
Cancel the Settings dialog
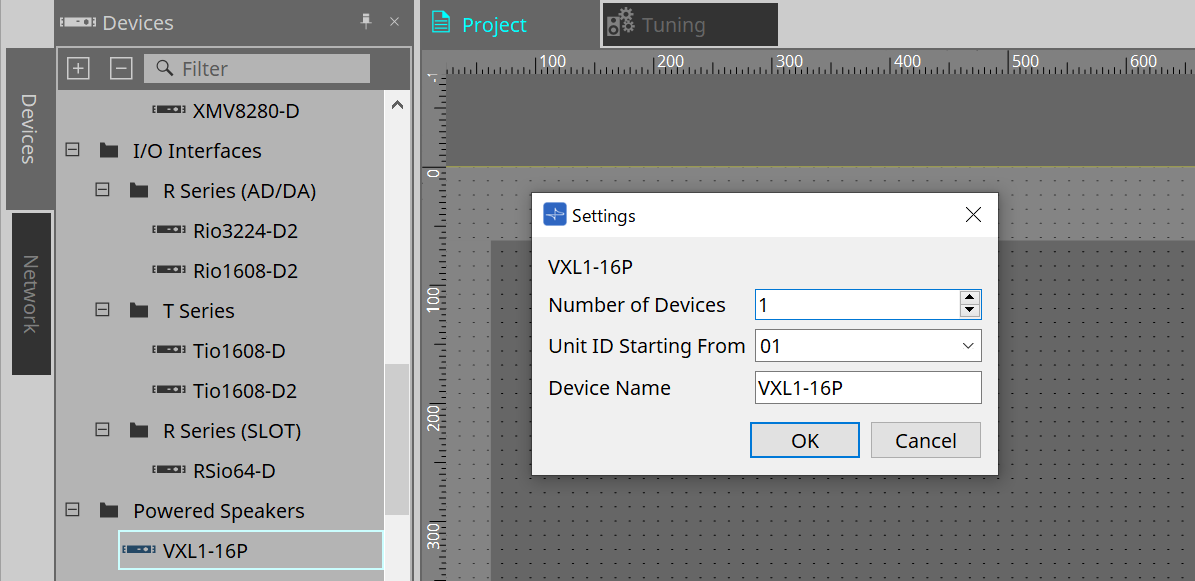925,440
